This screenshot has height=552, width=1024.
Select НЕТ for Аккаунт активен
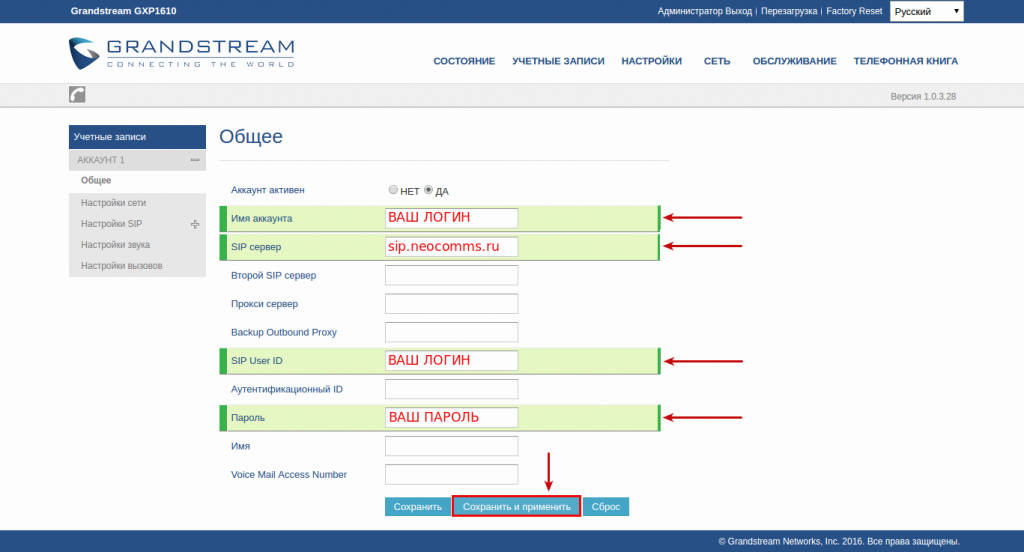[393, 190]
